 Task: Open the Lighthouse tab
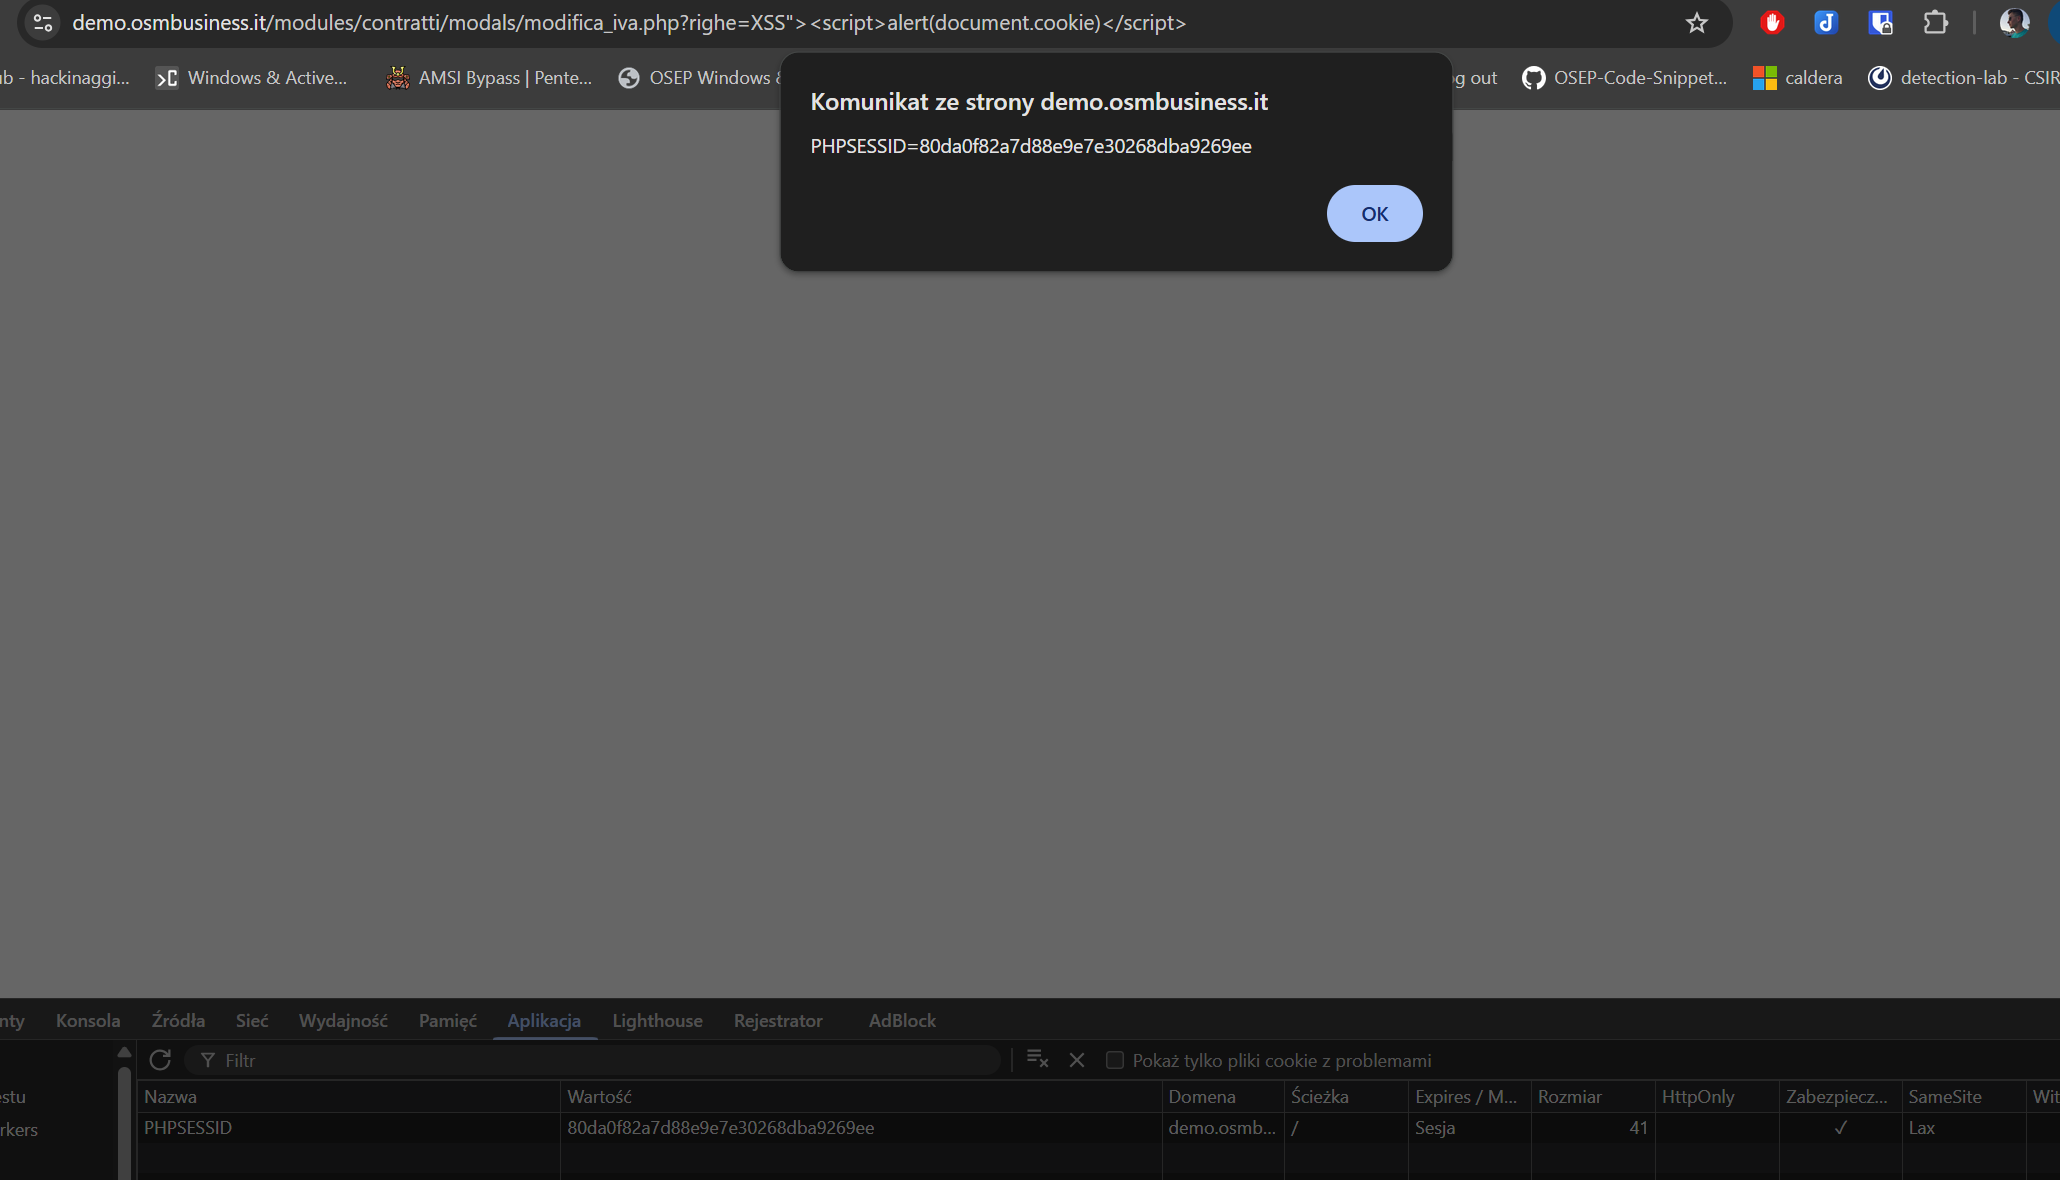pos(657,1021)
